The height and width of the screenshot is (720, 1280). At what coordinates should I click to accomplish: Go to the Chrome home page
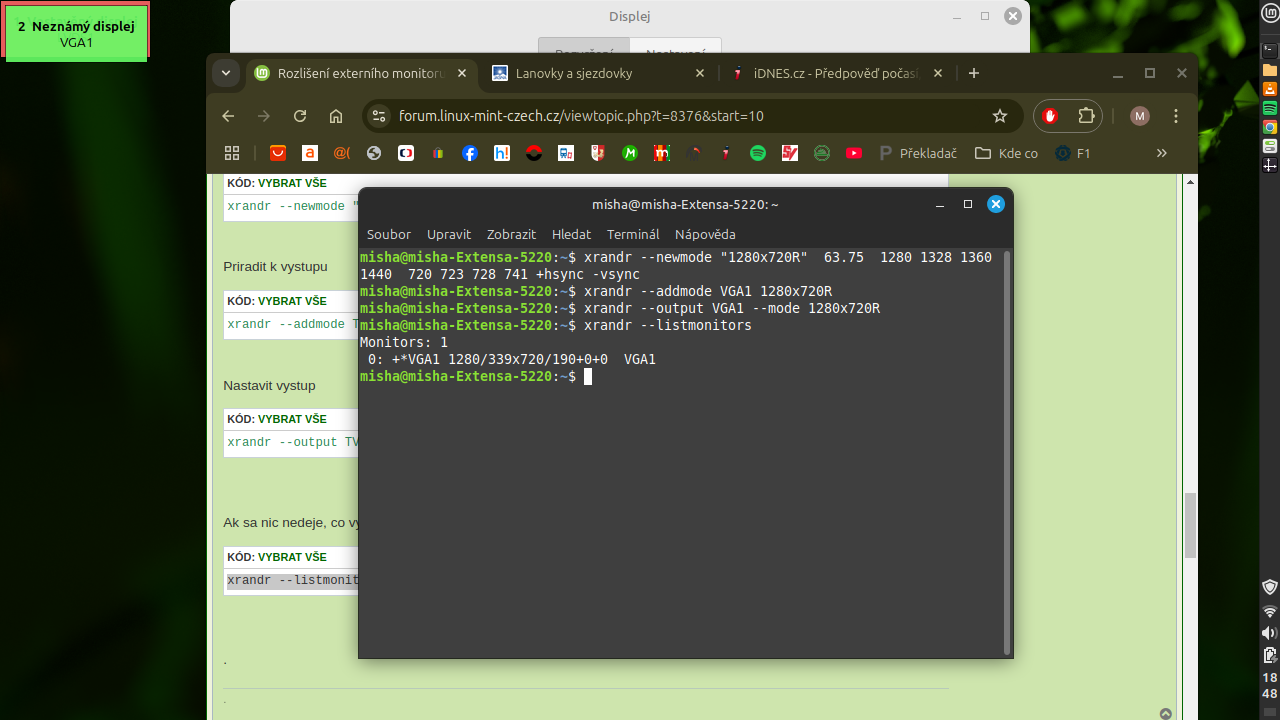(x=336, y=116)
